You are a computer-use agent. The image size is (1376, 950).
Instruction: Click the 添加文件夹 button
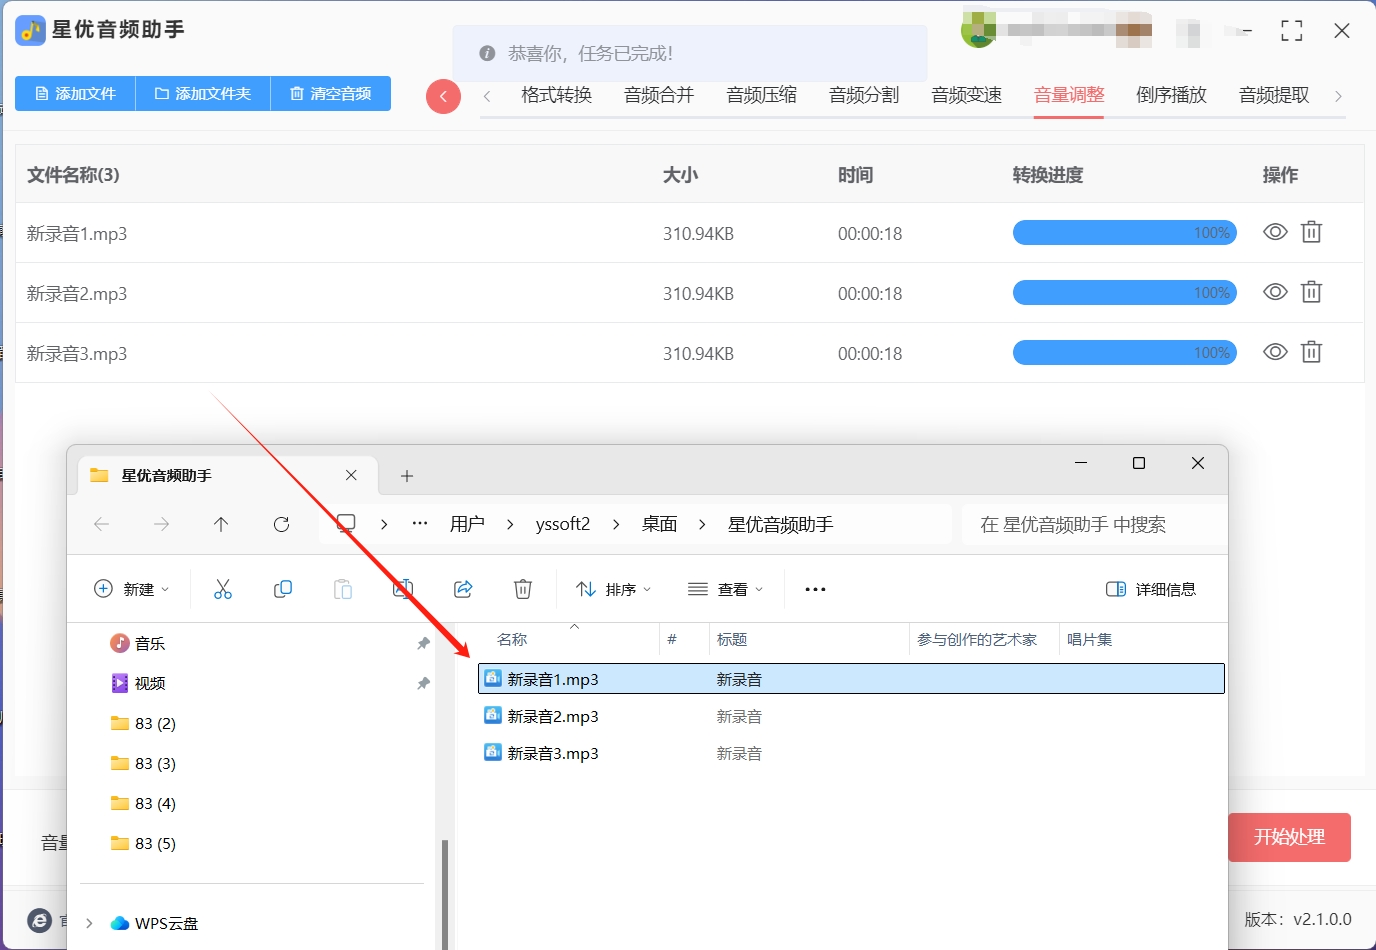pos(203,94)
